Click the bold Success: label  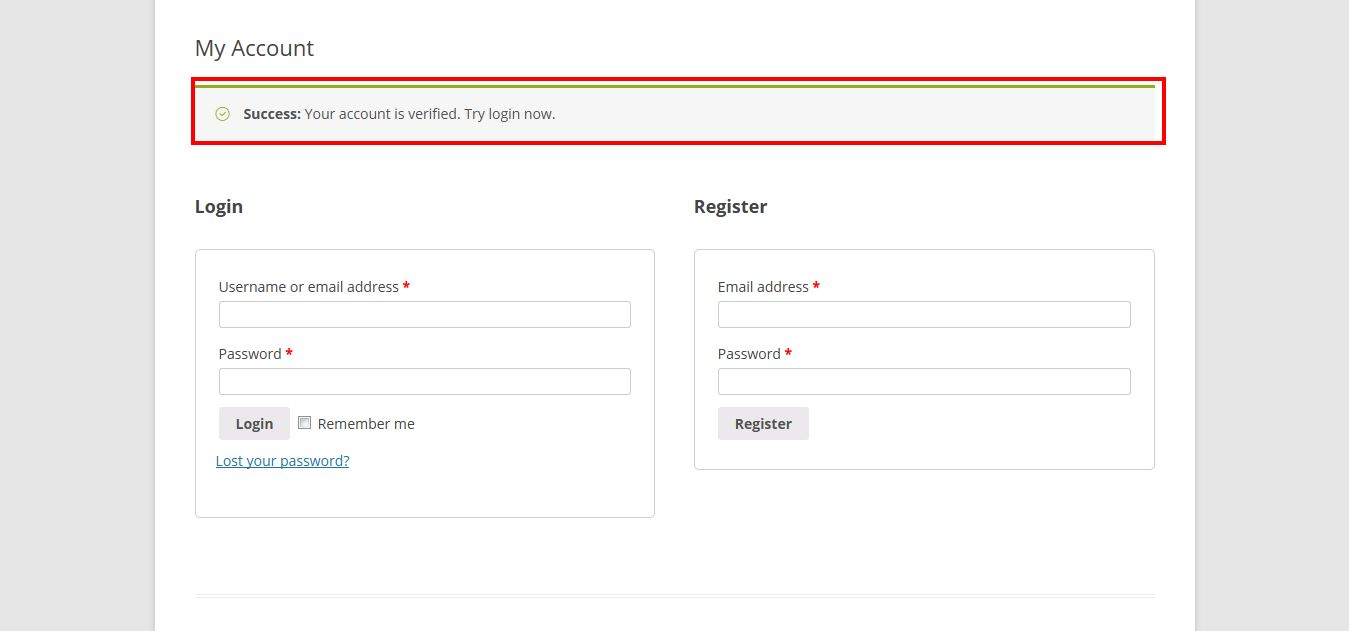(x=272, y=114)
